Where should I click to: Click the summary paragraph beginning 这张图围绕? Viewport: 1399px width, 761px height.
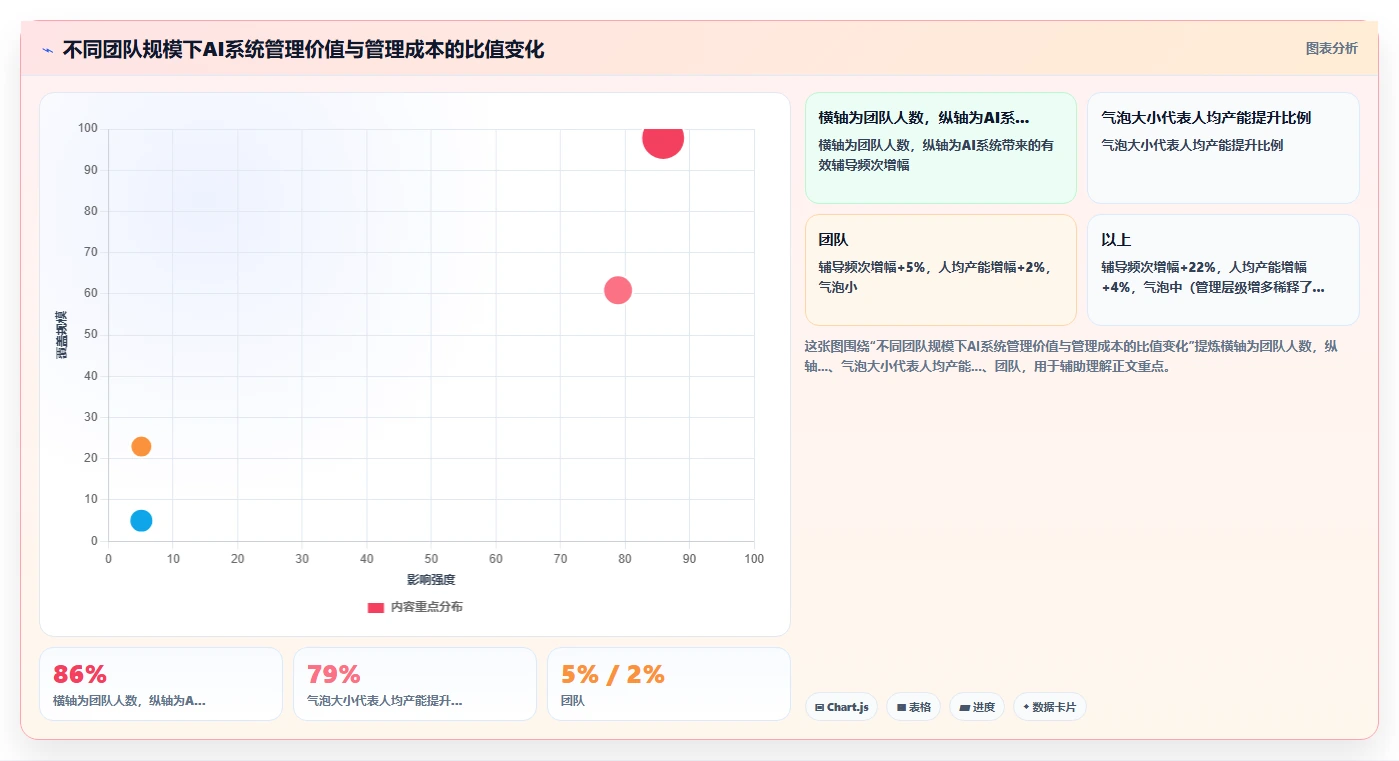[1072, 356]
